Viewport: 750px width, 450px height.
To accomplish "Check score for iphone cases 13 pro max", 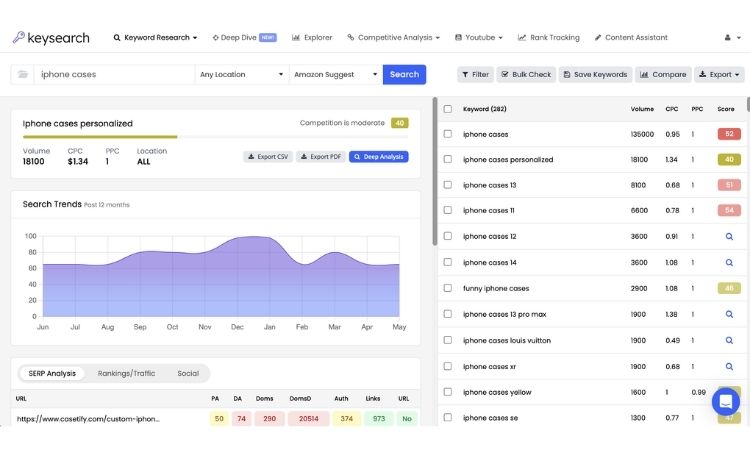I will coord(729,314).
